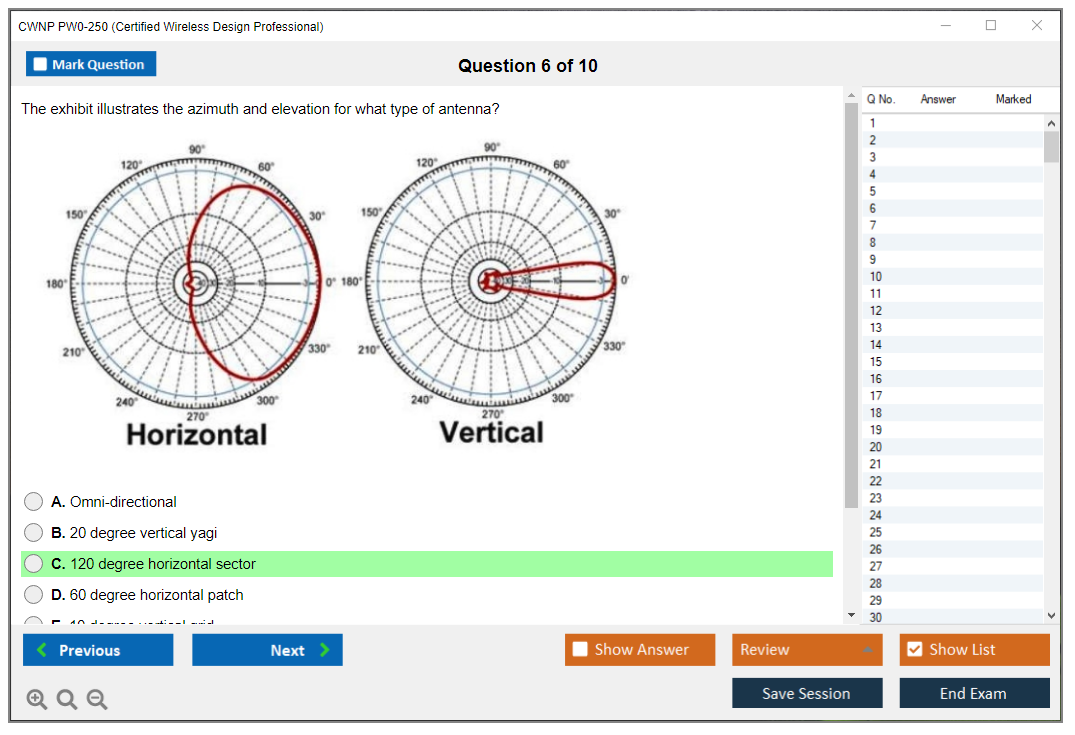Go to the Next question
The height and width of the screenshot is (735, 1075).
(x=267, y=650)
